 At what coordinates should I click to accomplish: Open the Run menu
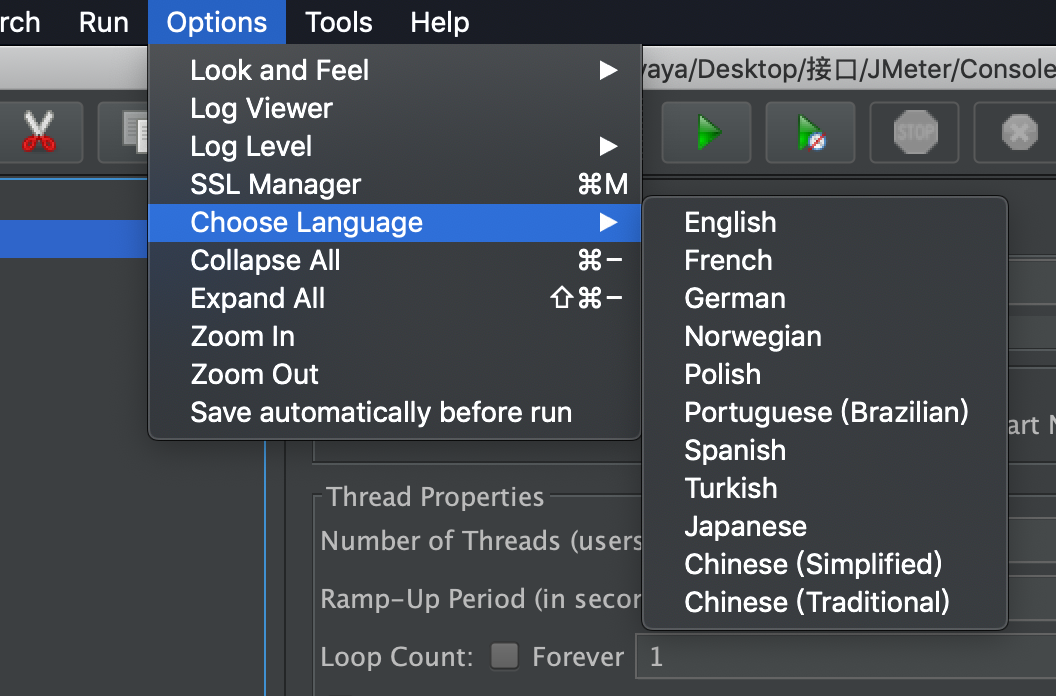point(104,22)
